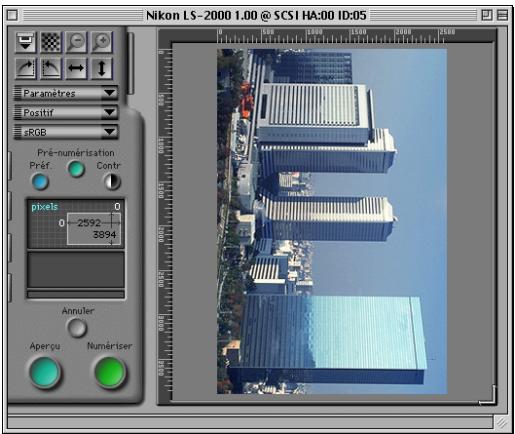Flip image horizontally icon
This screenshot has width=515, height=434.
click(76, 68)
